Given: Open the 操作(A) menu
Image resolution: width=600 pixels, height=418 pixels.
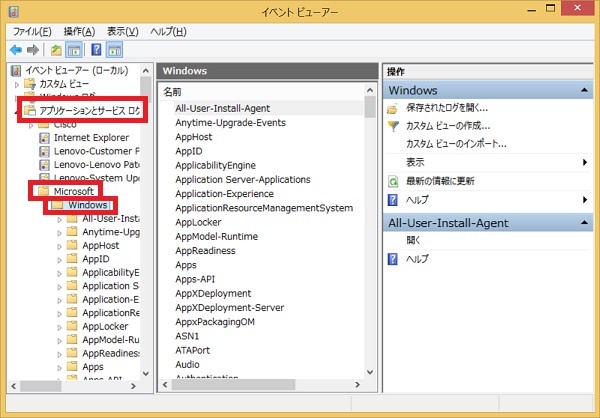Looking at the screenshot, I should click(x=79, y=31).
